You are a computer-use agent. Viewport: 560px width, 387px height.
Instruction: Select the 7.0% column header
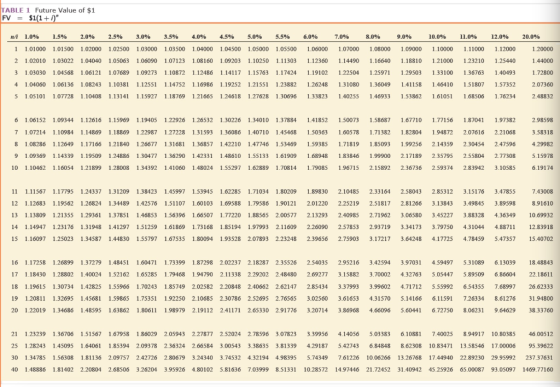[342, 37]
